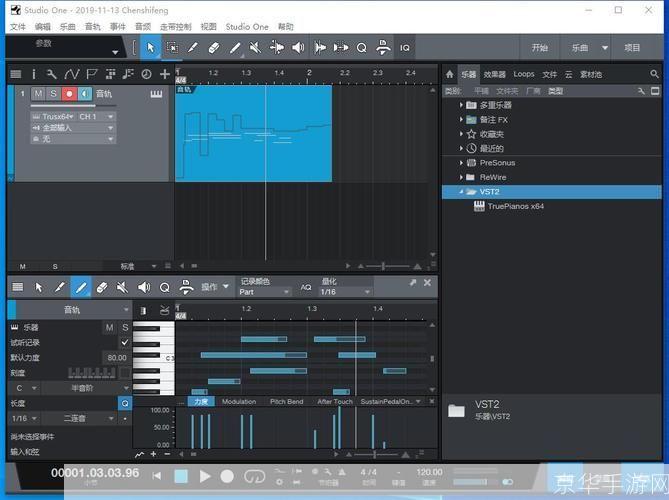Mute instrument with editor M button
The width and height of the screenshot is (669, 500).
110,327
